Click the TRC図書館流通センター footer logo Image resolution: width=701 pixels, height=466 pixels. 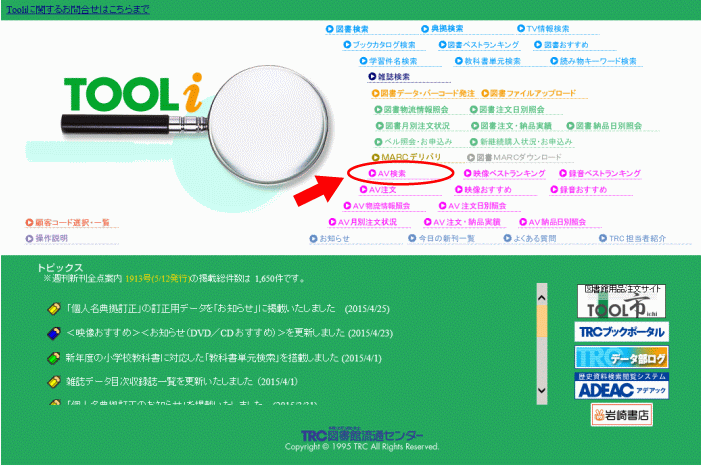(x=362, y=435)
